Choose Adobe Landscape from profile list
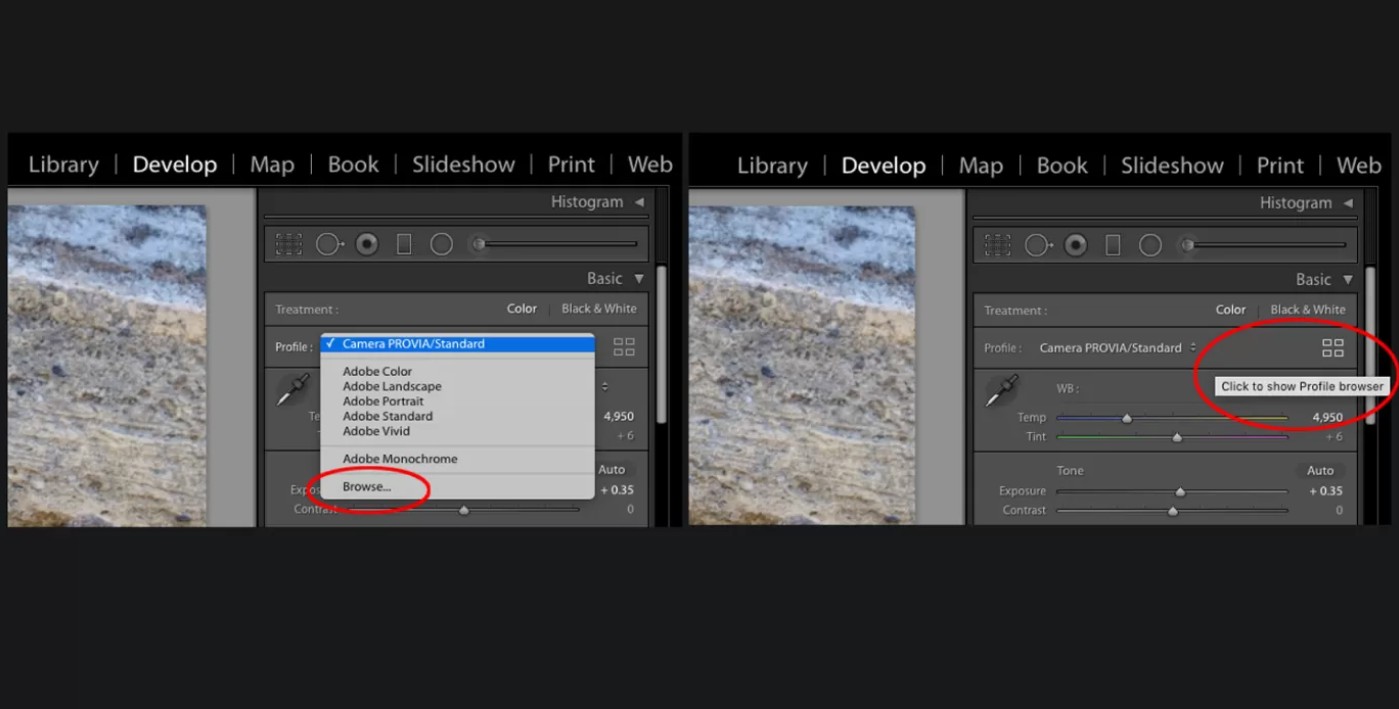The image size is (1399, 709). 392,386
